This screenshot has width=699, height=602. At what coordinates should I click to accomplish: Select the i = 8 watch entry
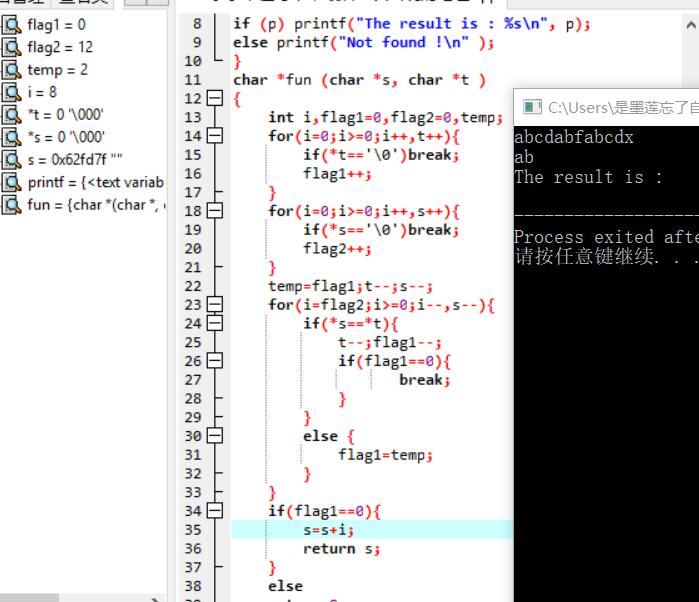(42, 92)
